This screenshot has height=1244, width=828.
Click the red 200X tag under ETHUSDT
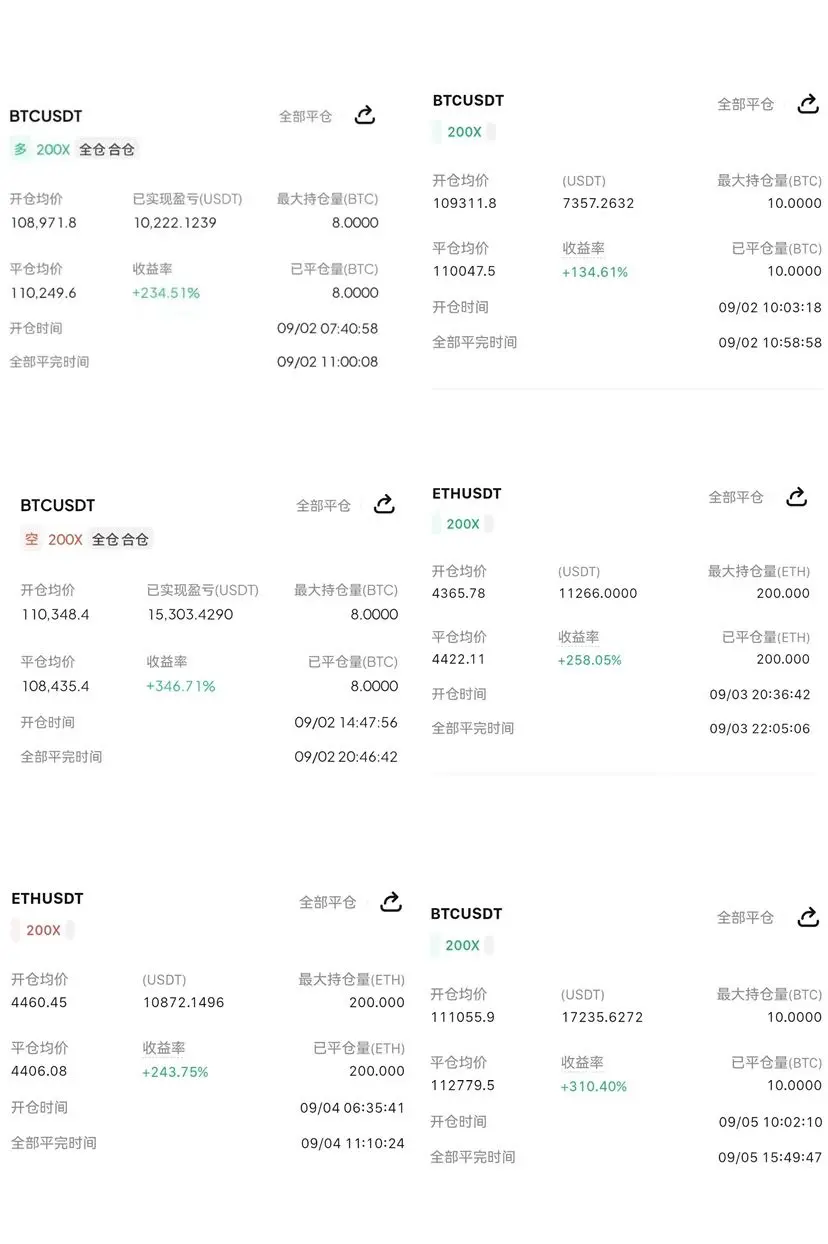click(43, 930)
